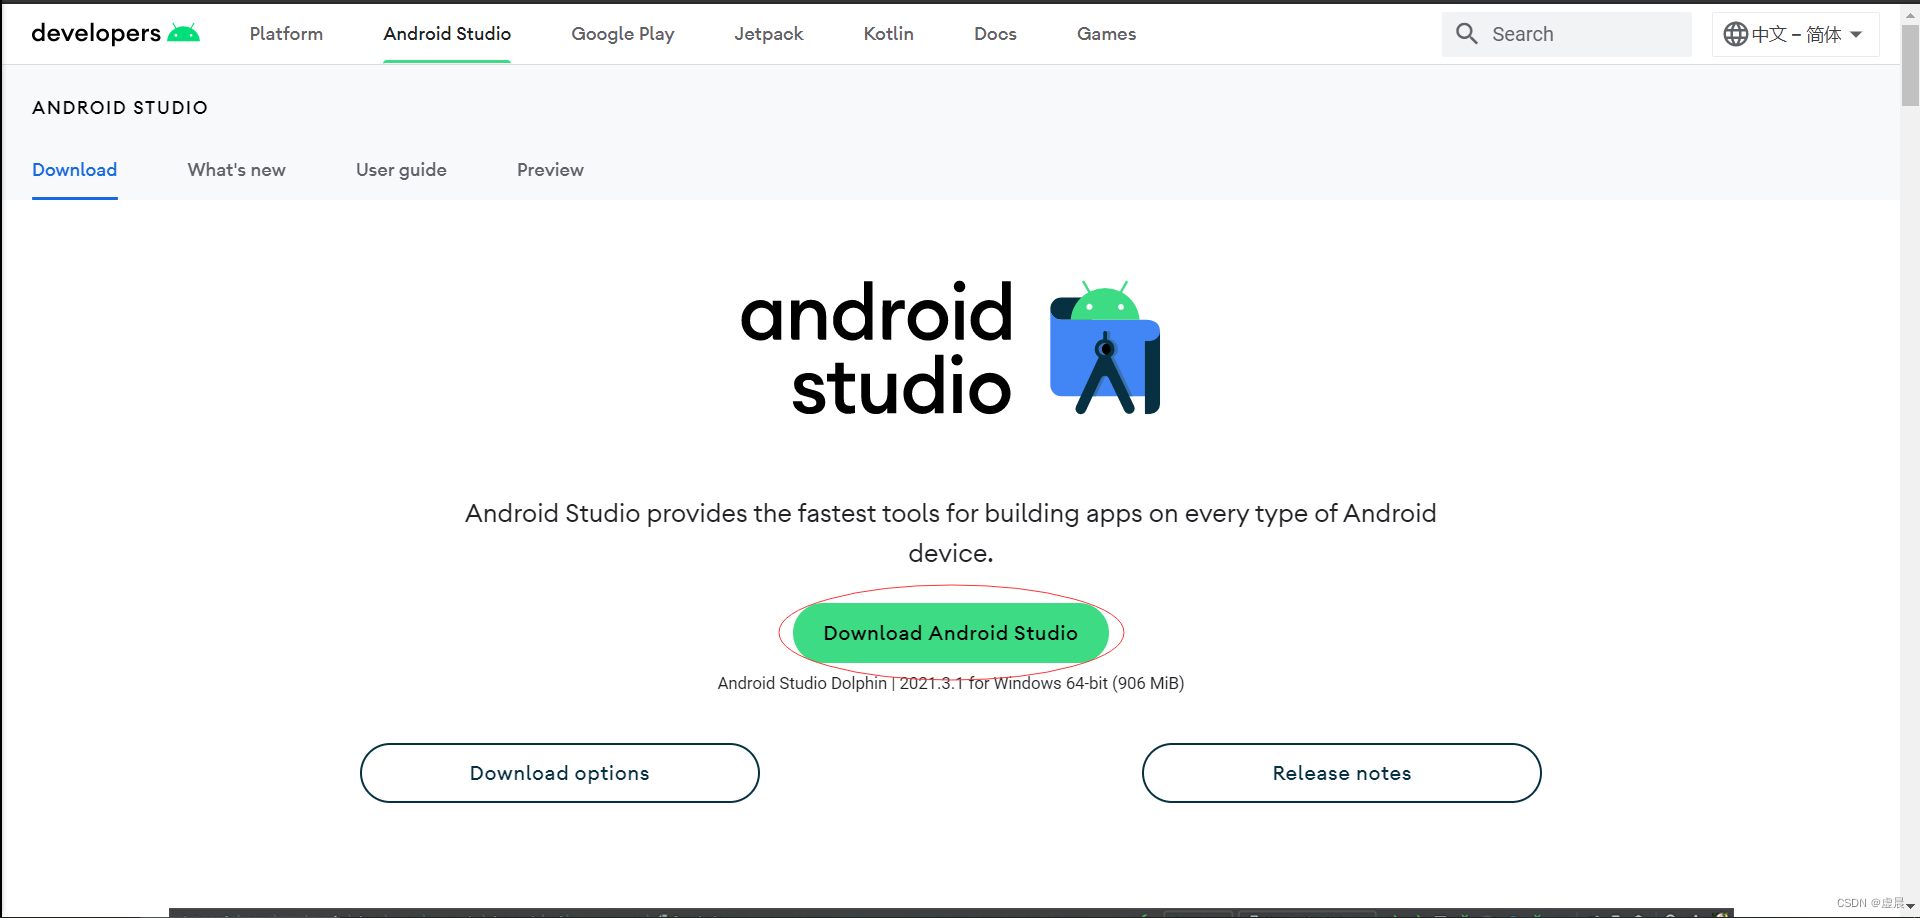Navigate to Google Play section
The width and height of the screenshot is (1920, 918).
(622, 33)
